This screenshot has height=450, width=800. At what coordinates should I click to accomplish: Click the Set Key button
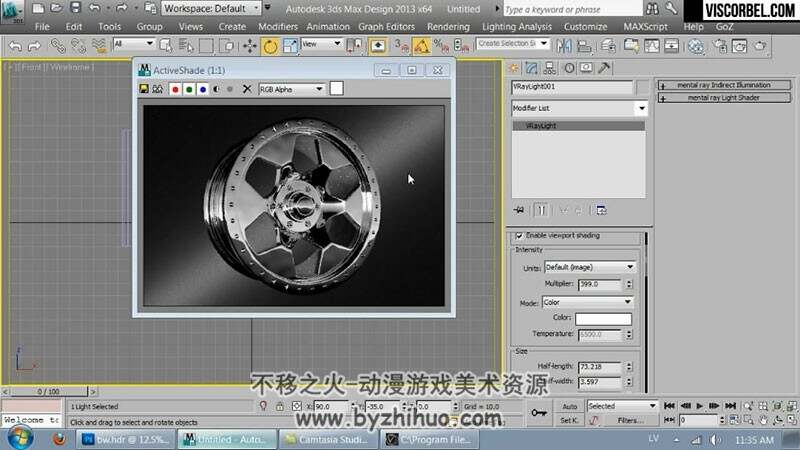pyautogui.click(x=569, y=420)
